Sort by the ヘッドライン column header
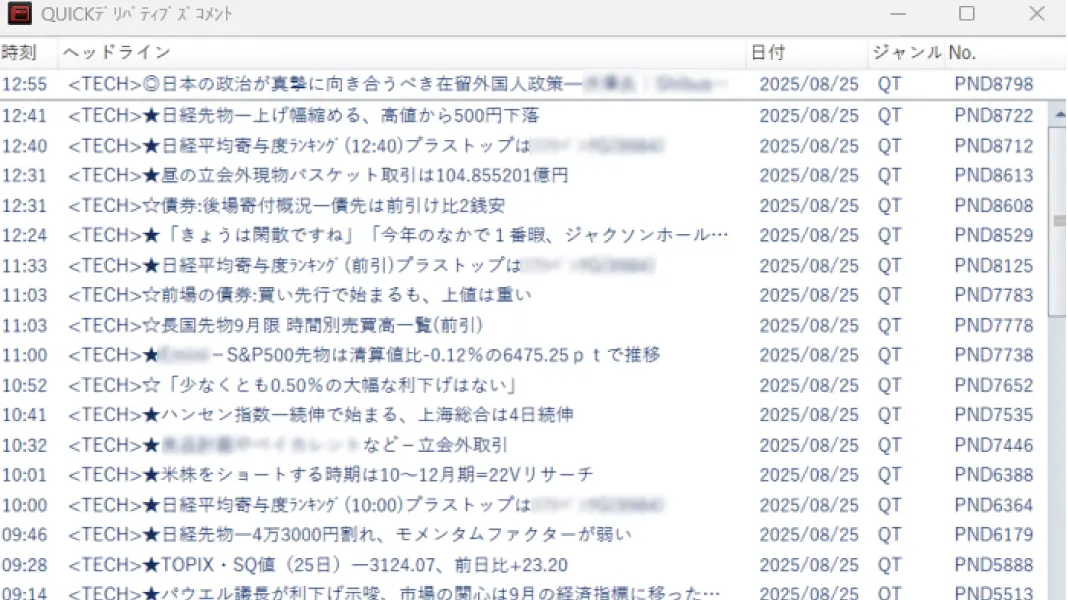Image resolution: width=1068 pixels, height=600 pixels. coord(116,52)
